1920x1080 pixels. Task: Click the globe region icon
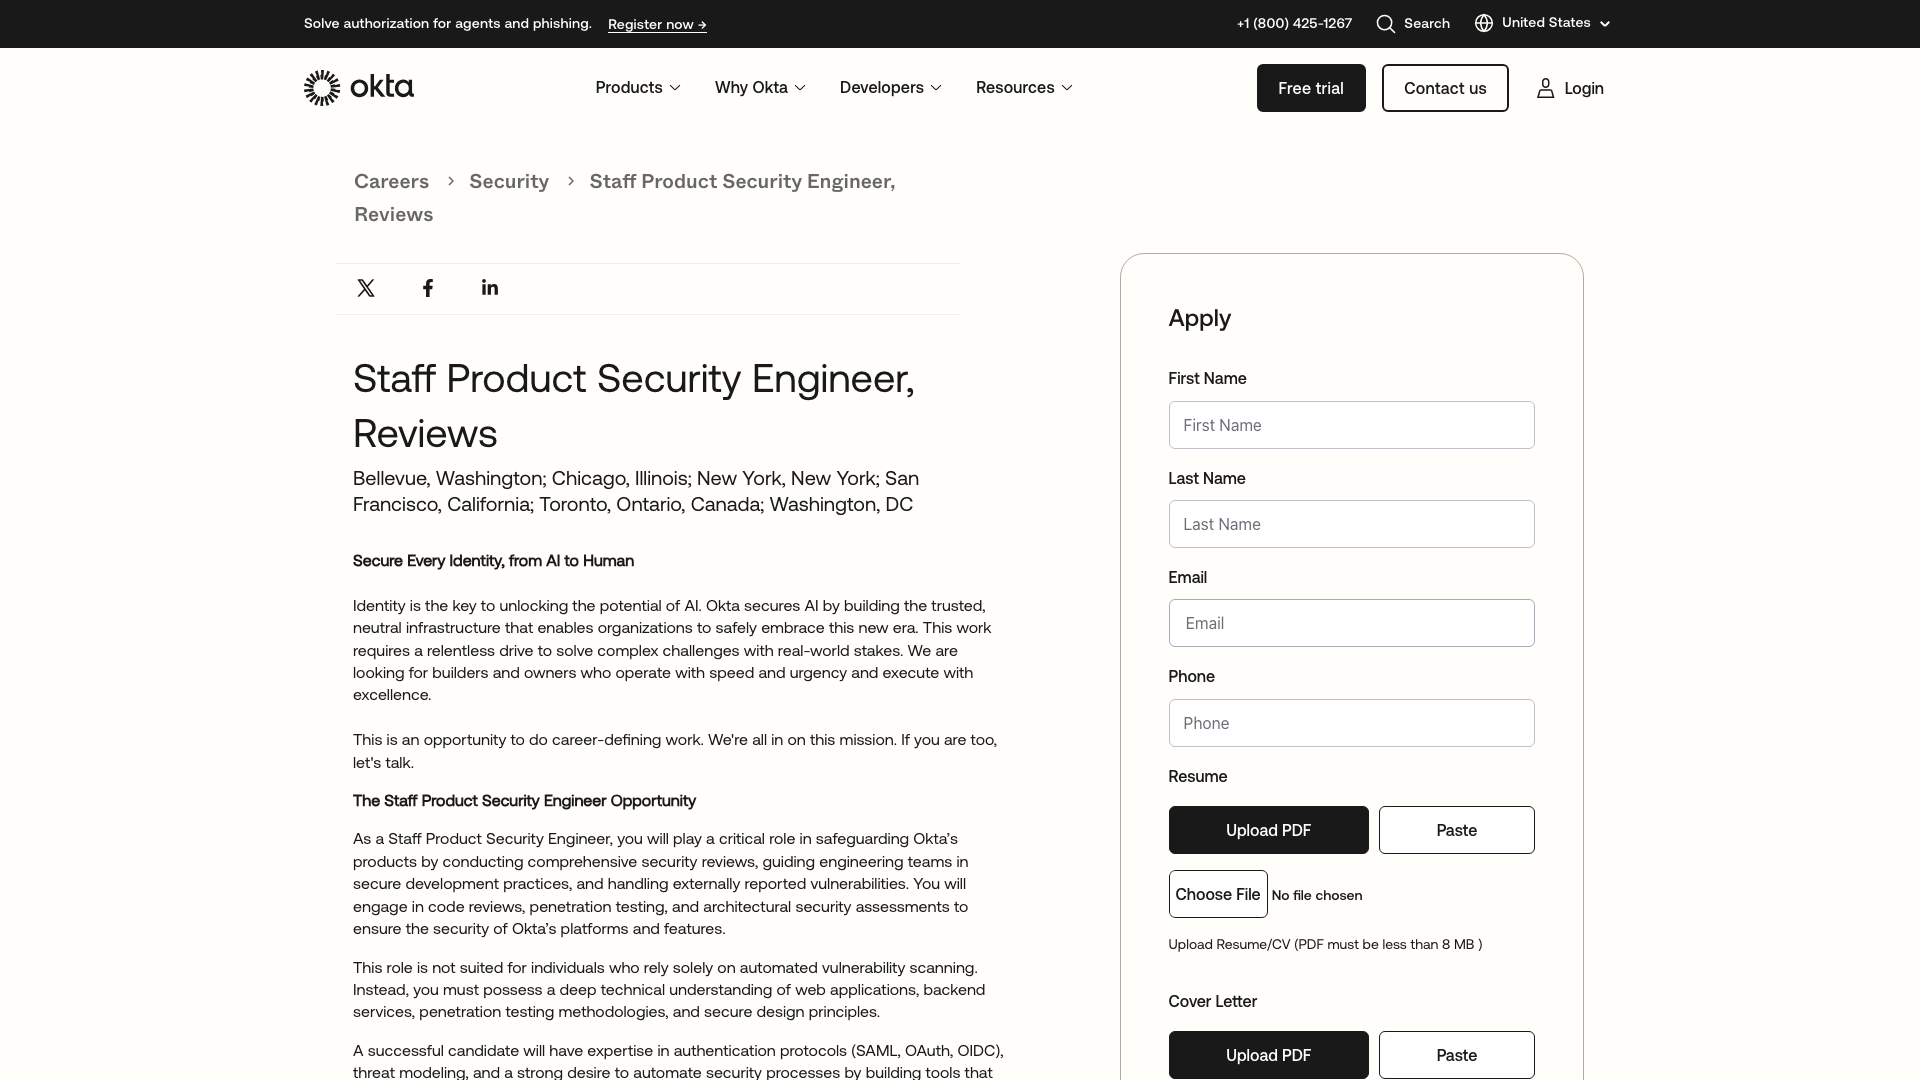tap(1484, 23)
